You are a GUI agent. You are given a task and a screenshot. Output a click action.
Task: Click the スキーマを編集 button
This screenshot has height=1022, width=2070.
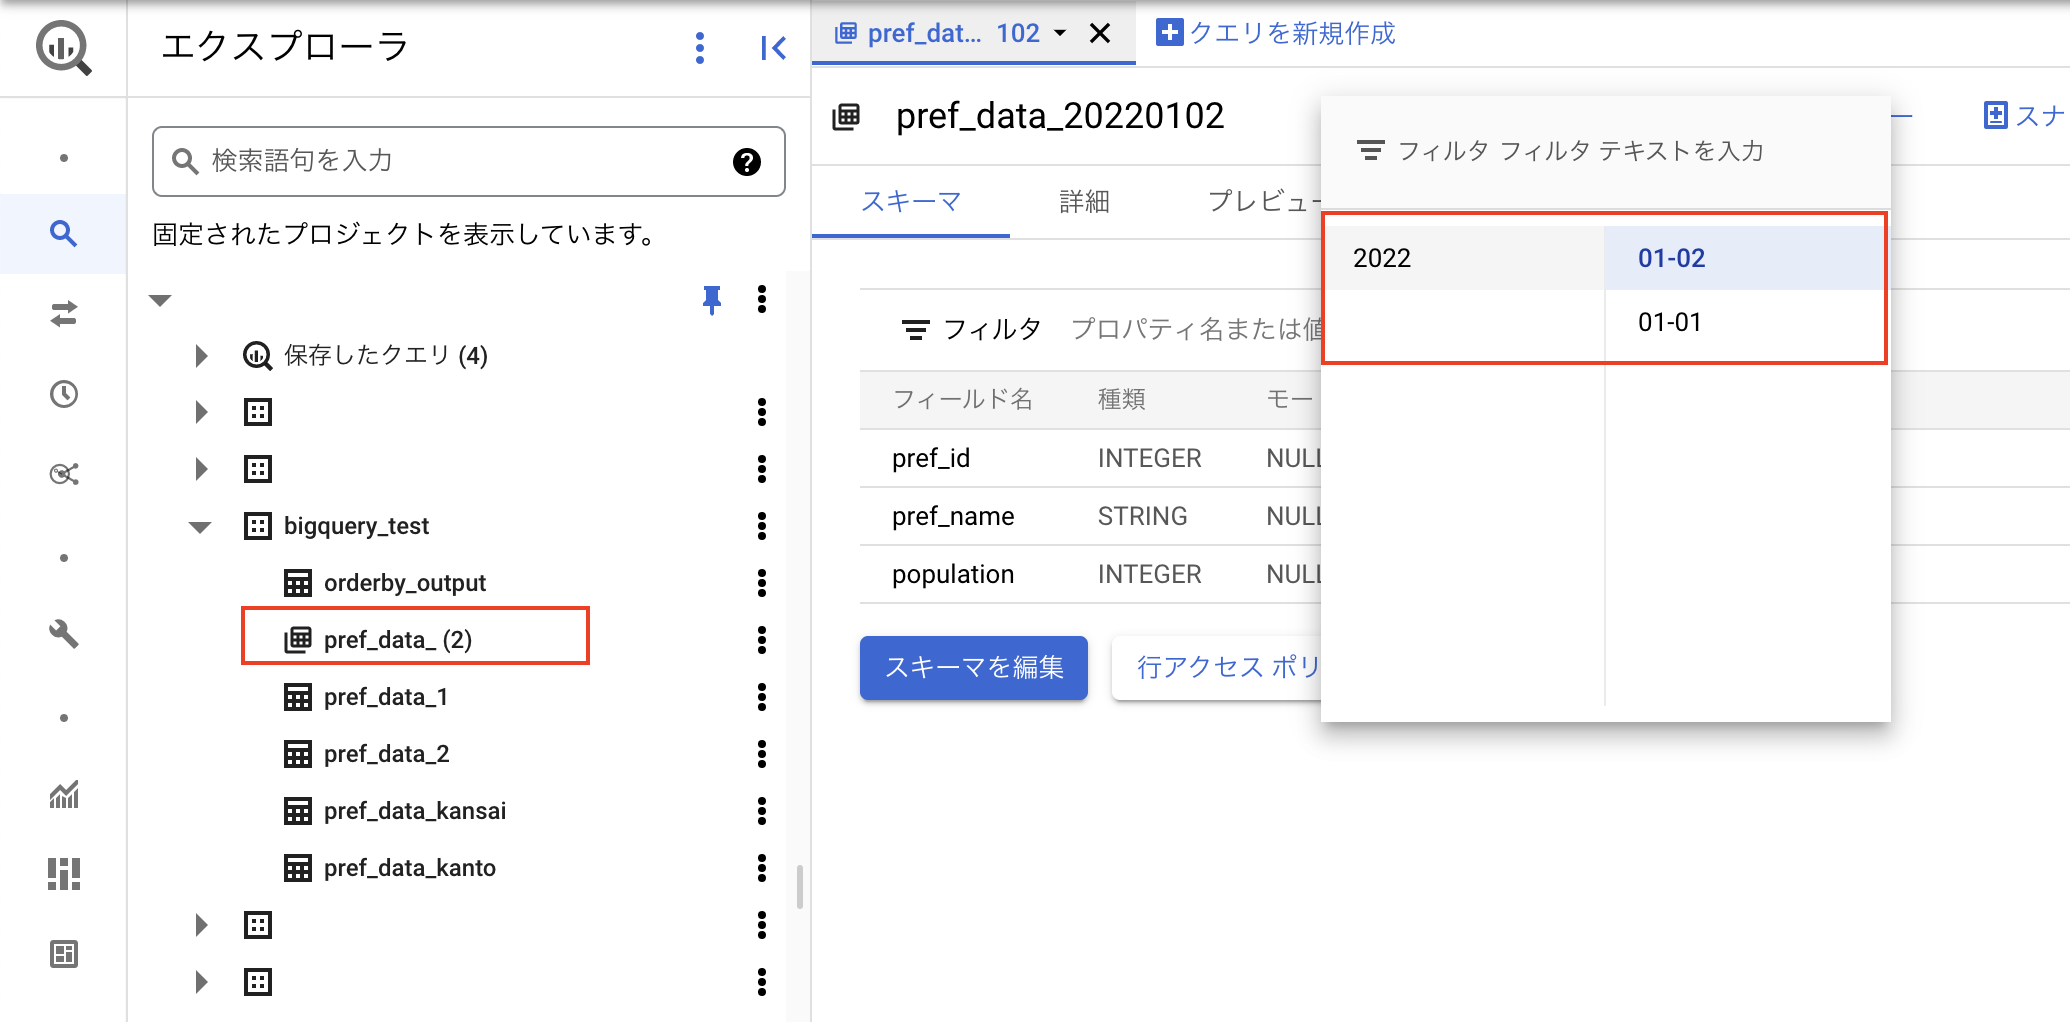click(x=972, y=668)
